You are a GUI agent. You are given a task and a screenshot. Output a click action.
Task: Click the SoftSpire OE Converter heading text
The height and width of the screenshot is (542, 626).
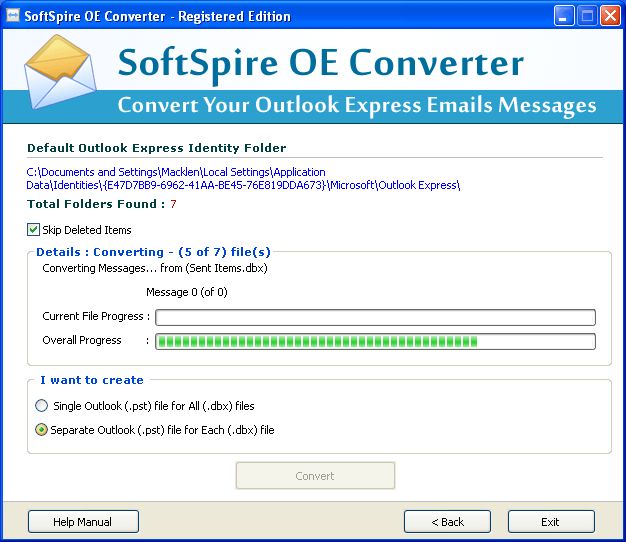coord(320,62)
